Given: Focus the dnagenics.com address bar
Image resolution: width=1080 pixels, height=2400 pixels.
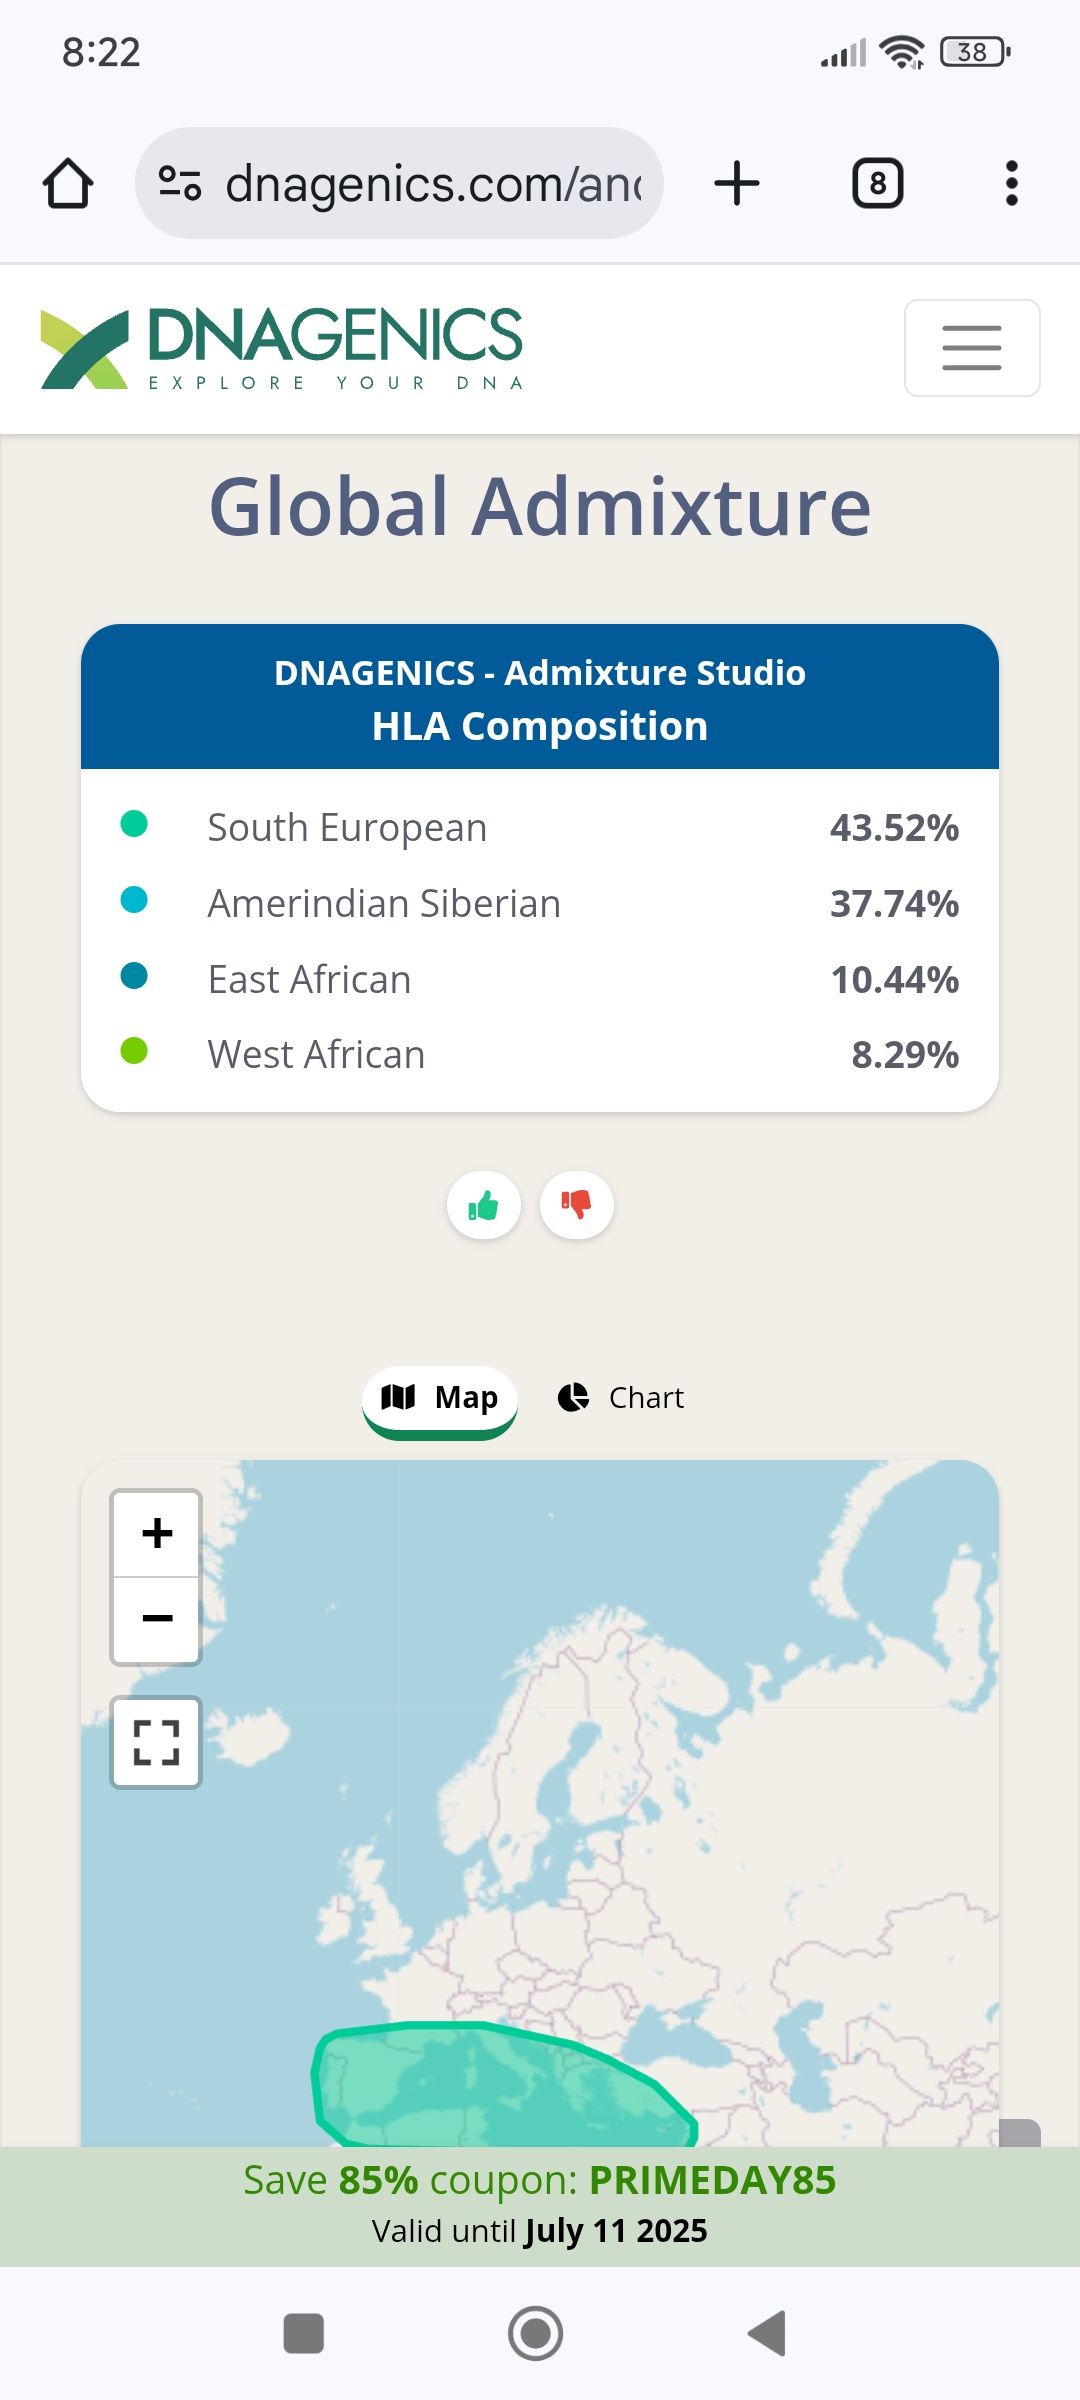Looking at the screenshot, I should coord(432,184).
